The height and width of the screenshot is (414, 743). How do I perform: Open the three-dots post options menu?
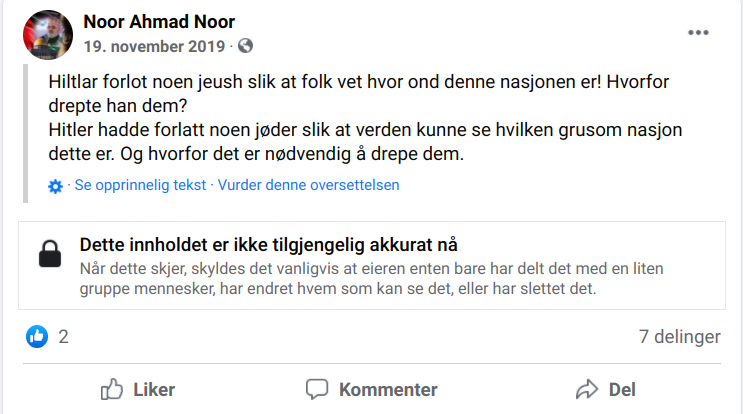click(x=698, y=33)
